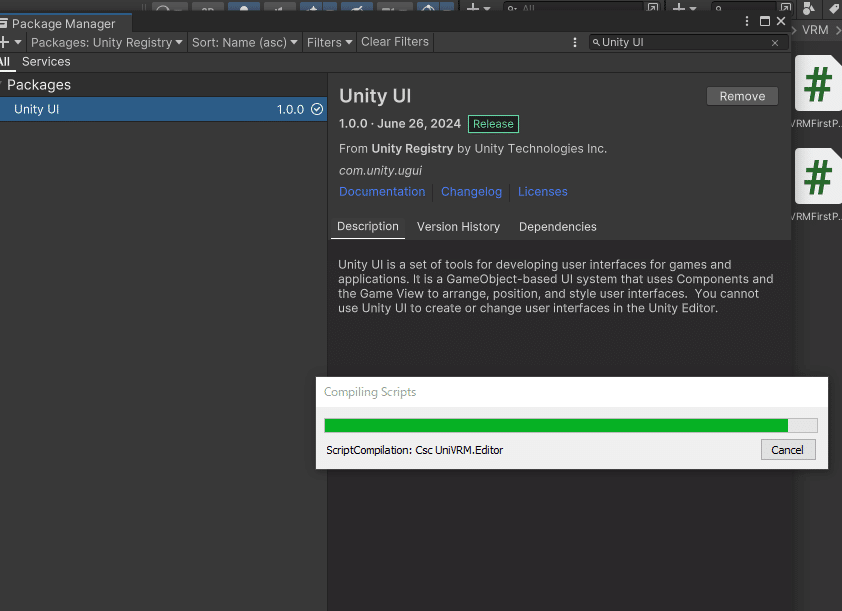
Task: Click the green Release tag
Action: pos(493,124)
